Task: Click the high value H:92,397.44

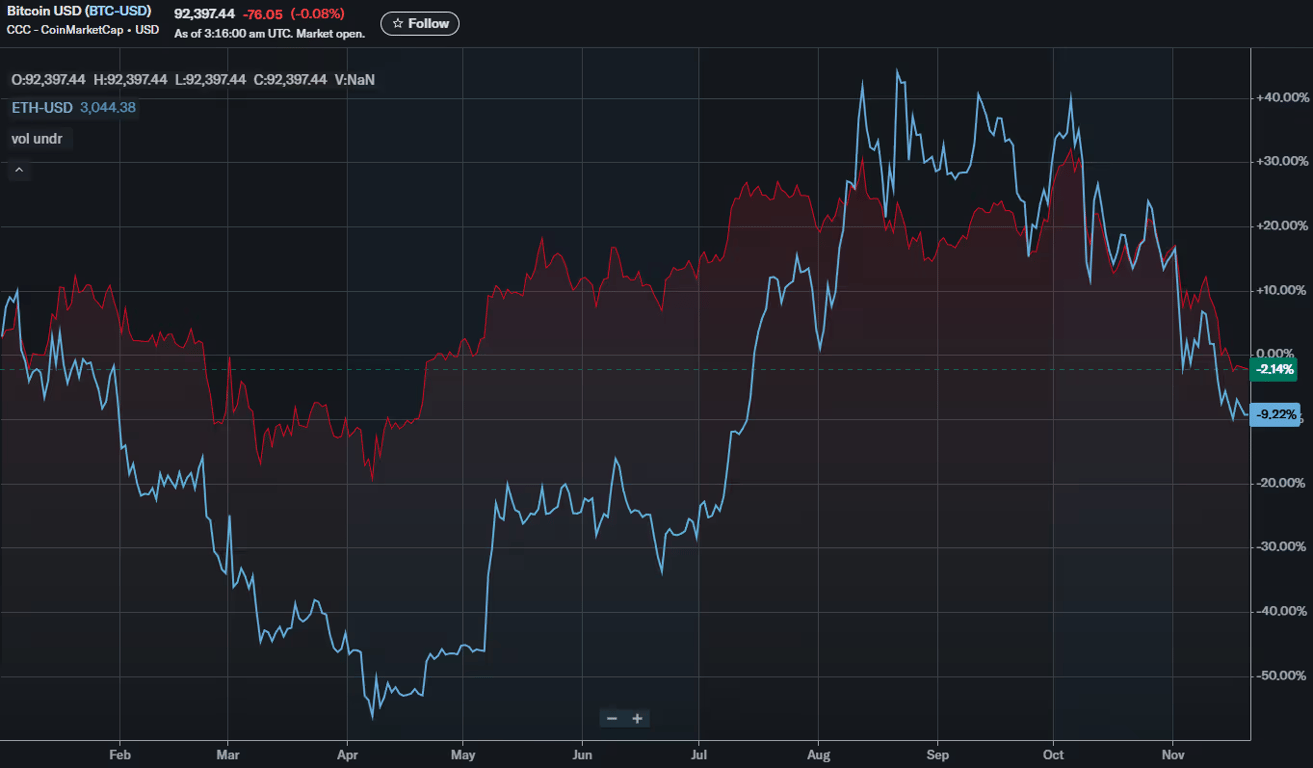Action: 130,79
